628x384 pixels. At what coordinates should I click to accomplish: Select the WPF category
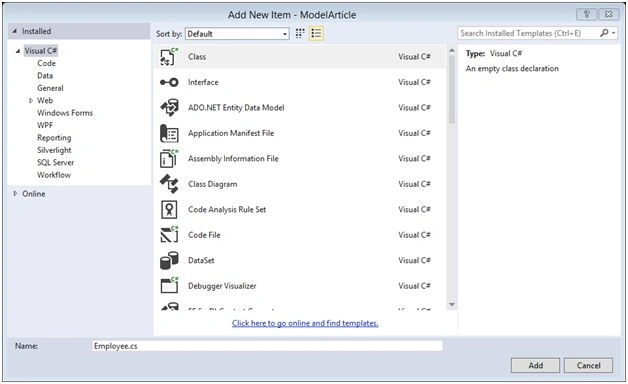tap(45, 125)
